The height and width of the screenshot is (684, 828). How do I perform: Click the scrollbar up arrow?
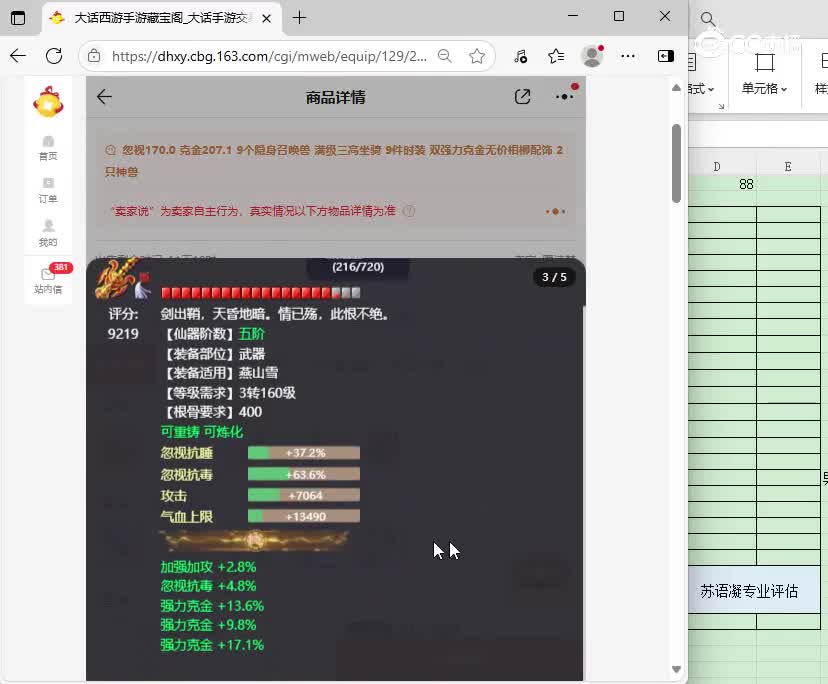point(676,88)
